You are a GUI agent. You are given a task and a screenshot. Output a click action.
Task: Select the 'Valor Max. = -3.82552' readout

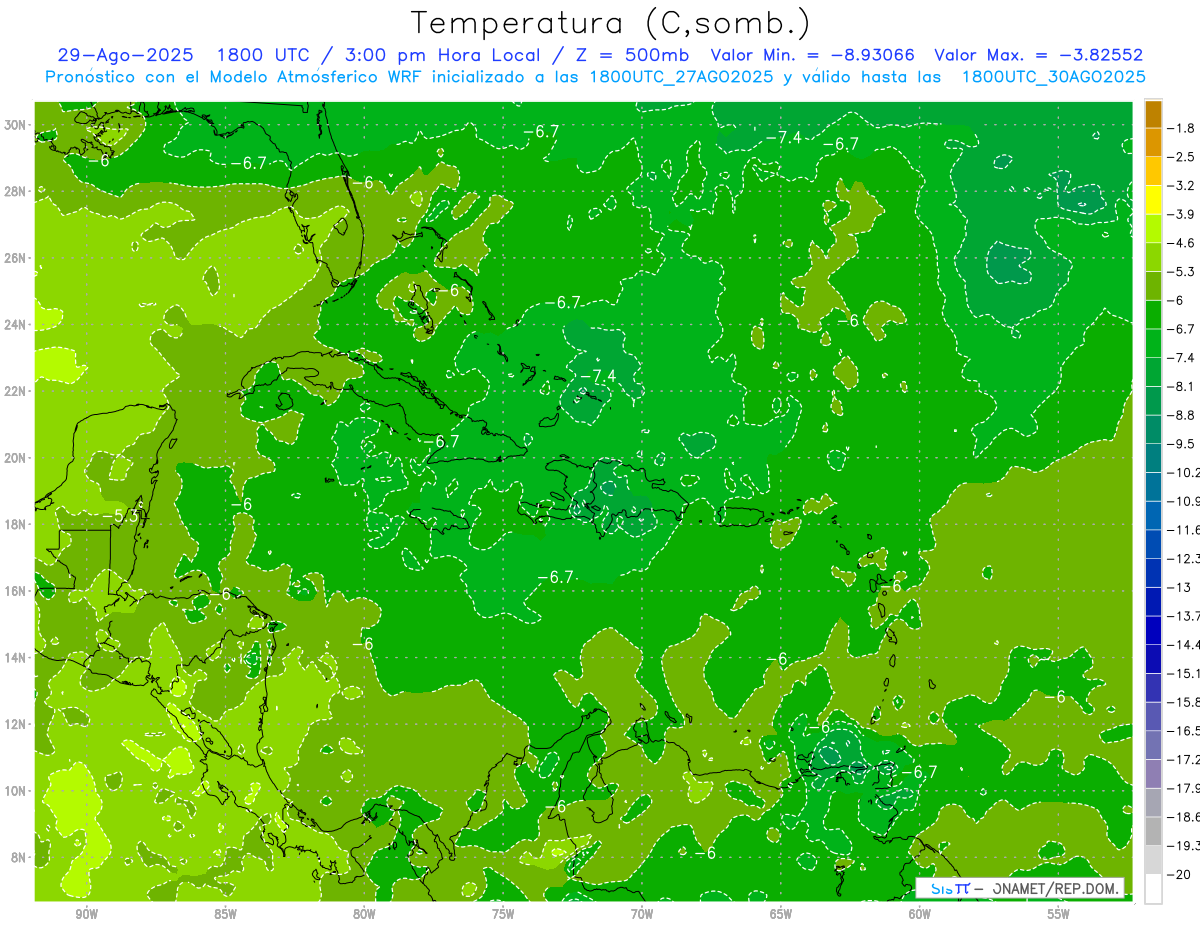click(x=1038, y=56)
